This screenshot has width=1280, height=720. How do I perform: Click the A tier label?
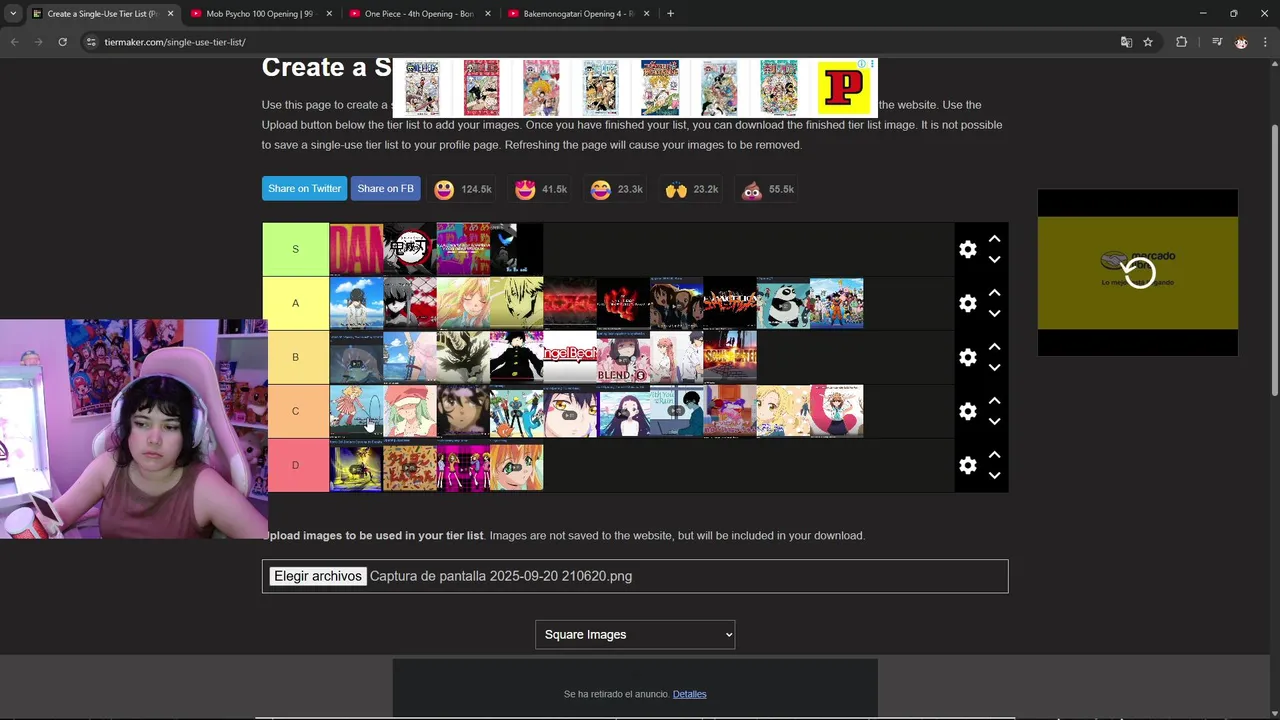295,303
